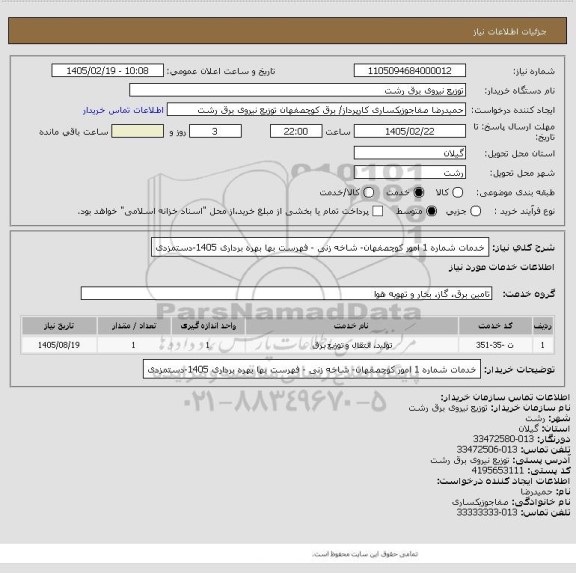The height and width of the screenshot is (573, 576).
Task: Click delivery city field رشت
Action: point(410,173)
